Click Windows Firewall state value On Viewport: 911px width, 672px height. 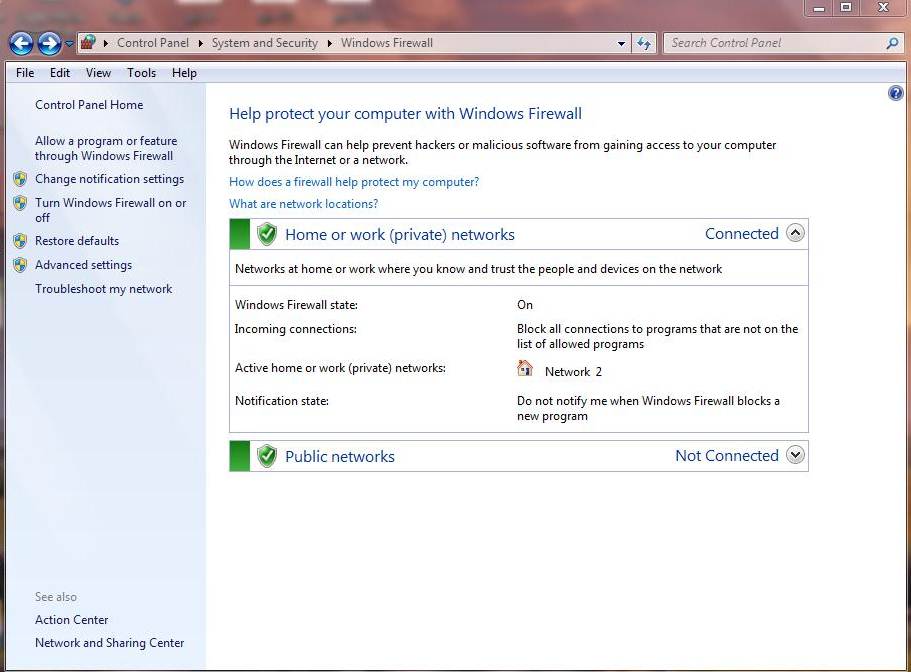coord(525,305)
